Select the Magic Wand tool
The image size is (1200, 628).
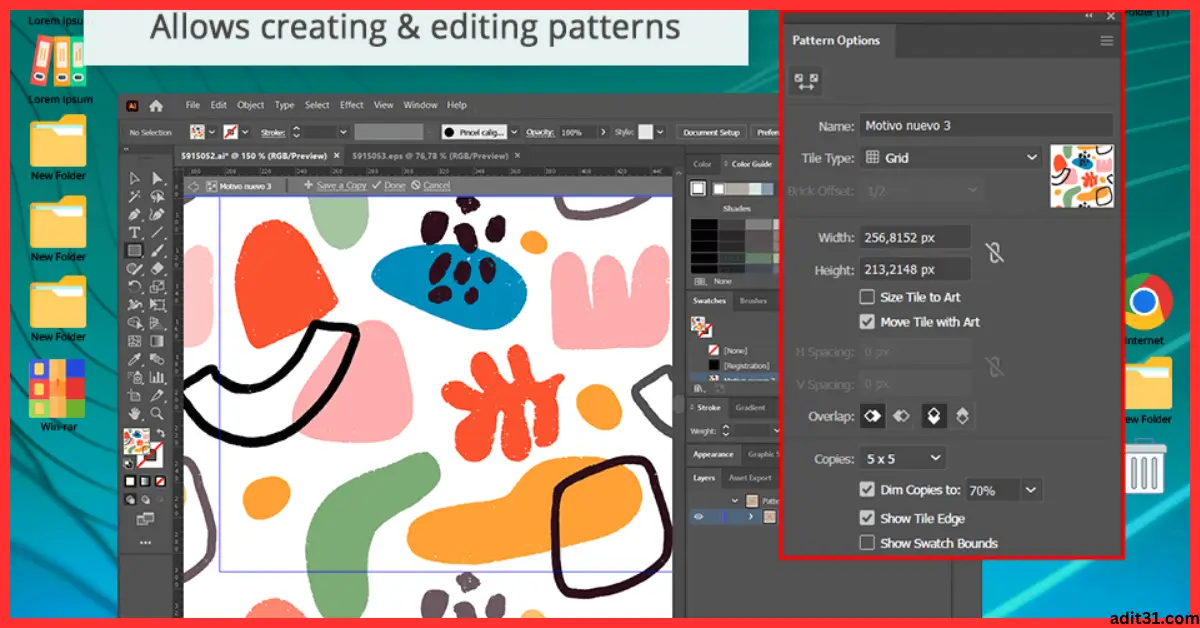[x=134, y=196]
